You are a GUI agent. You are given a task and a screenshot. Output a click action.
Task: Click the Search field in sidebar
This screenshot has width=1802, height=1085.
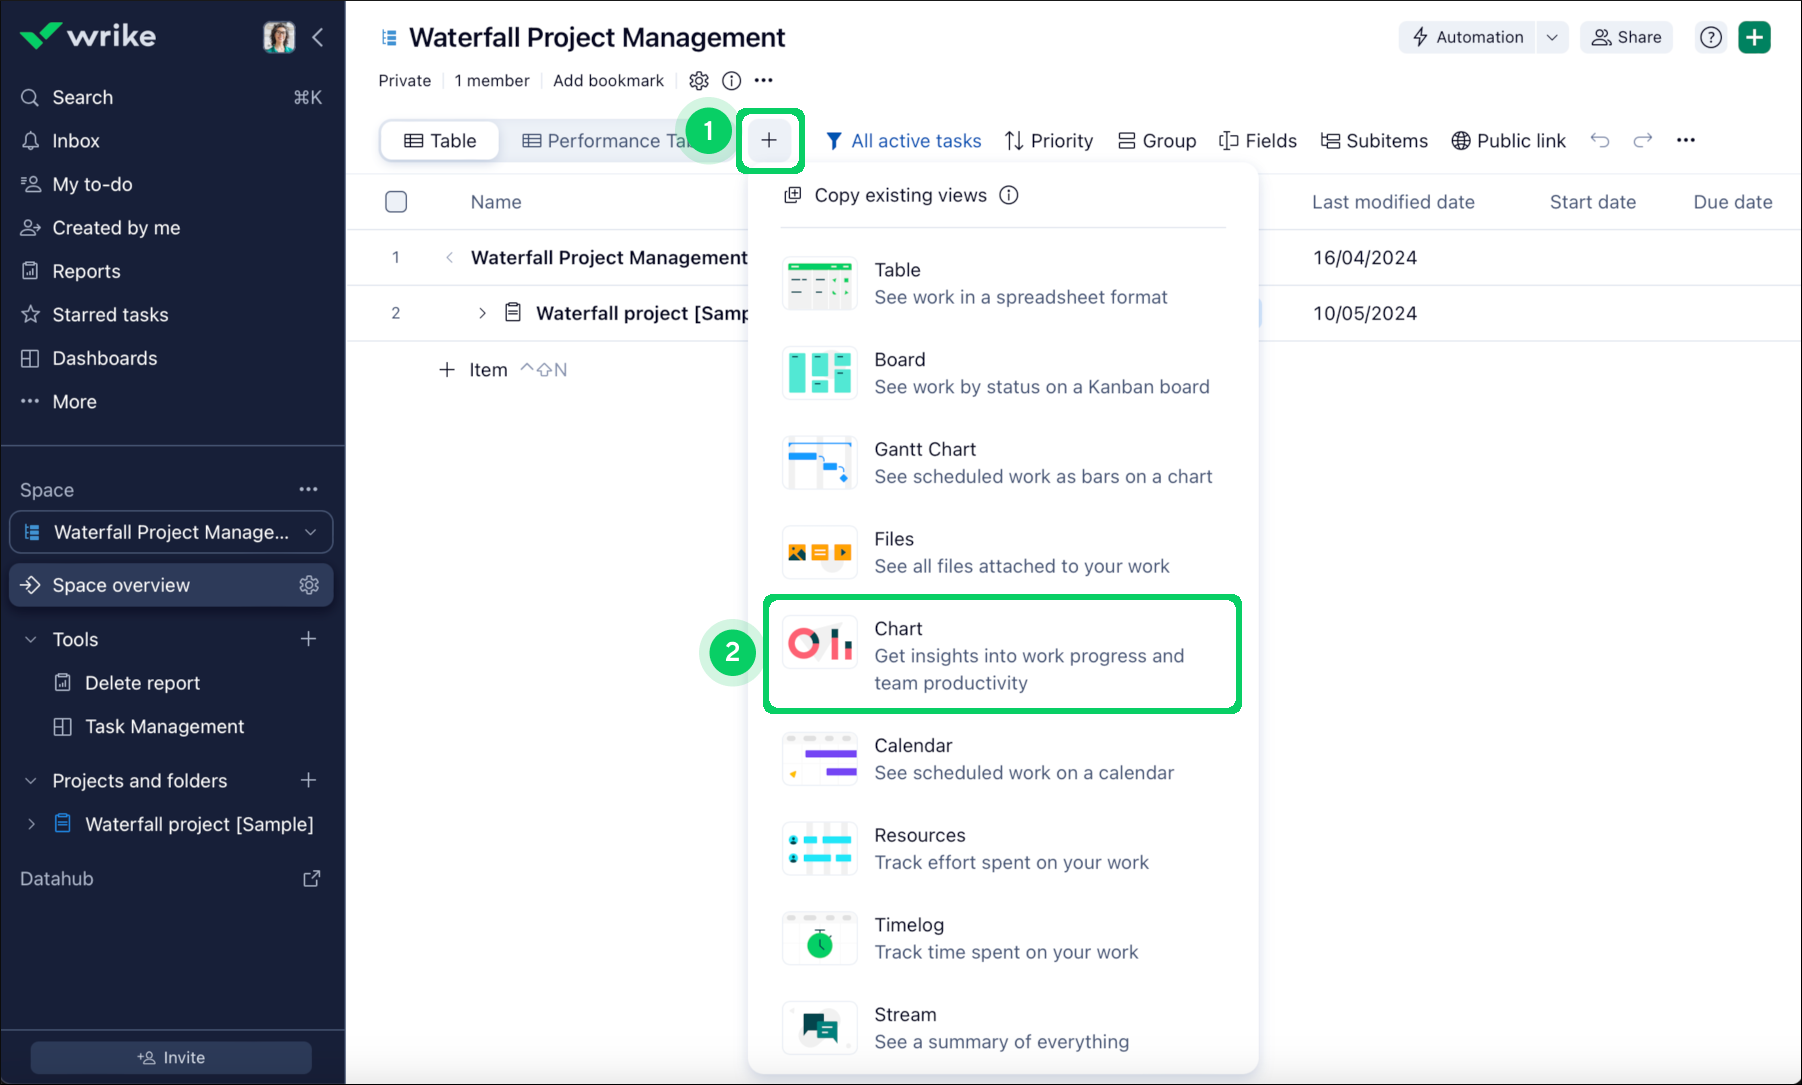pyautogui.click(x=83, y=98)
